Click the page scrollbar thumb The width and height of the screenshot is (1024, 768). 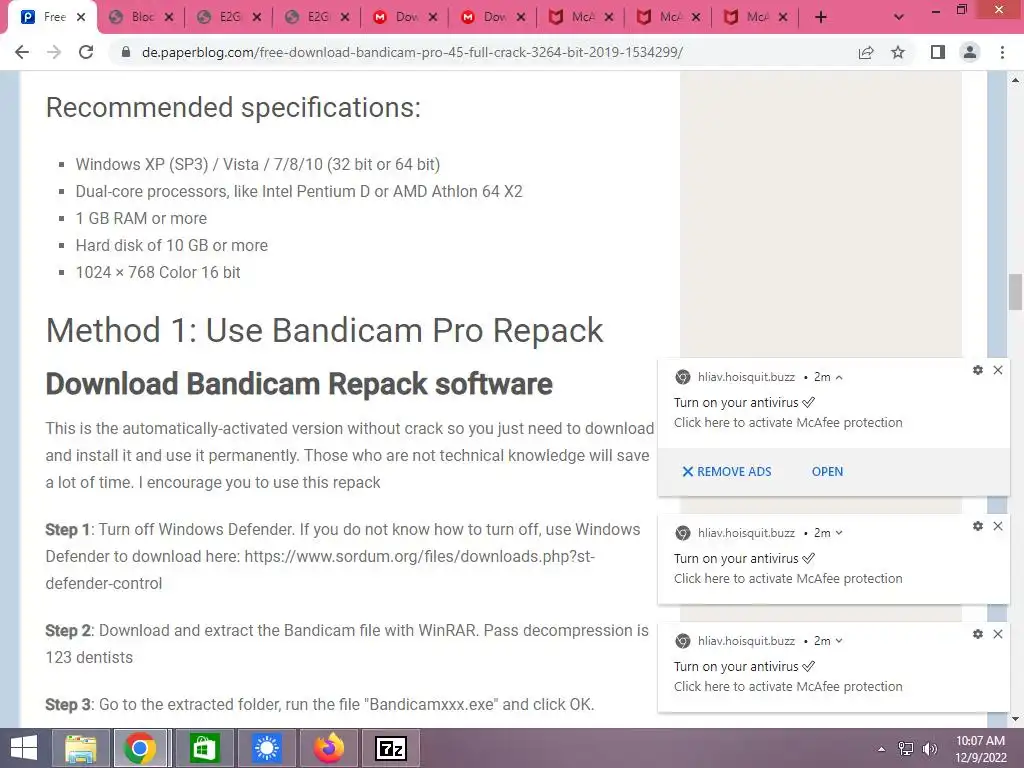(1015, 292)
